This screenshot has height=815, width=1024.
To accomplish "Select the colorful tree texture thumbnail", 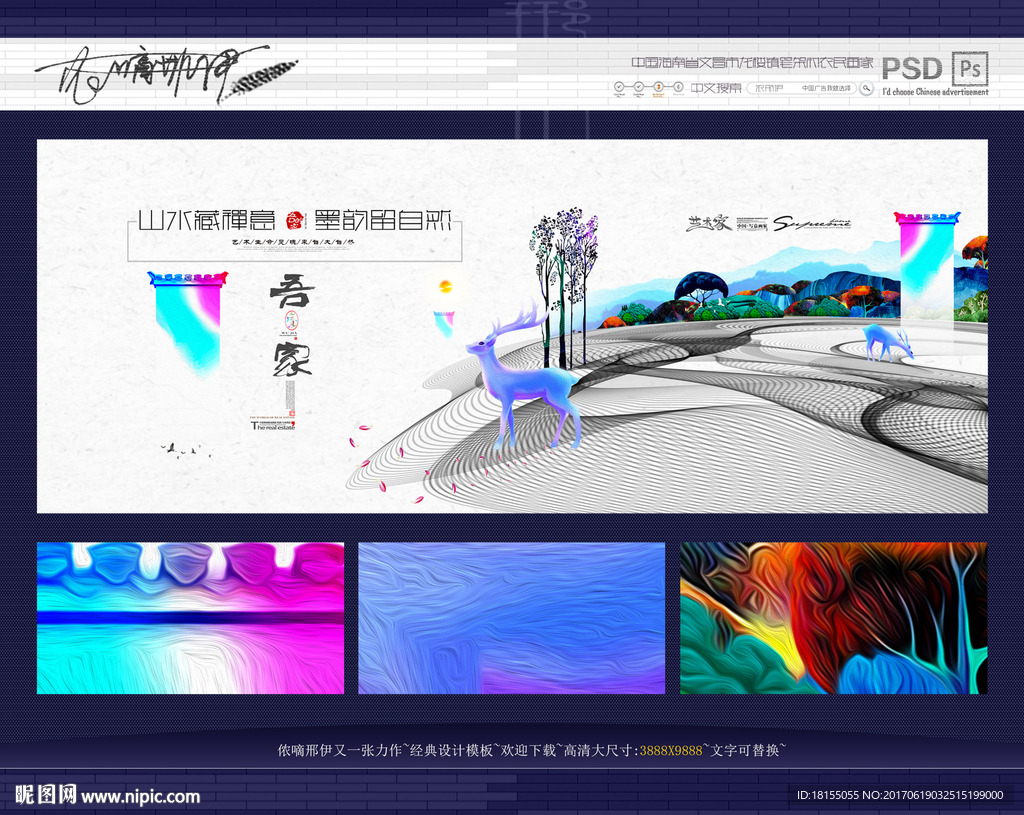I will tap(833, 618).
